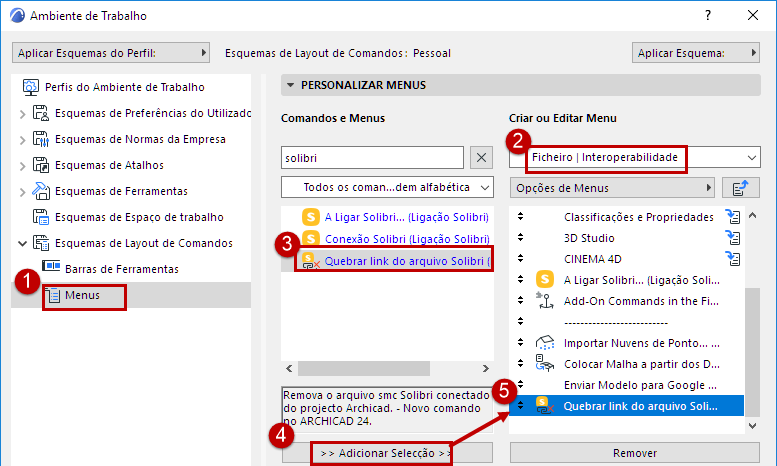Screen dimensions: 777x466
Task: Click the Adicionar Selecção button
Action: [x=388, y=453]
